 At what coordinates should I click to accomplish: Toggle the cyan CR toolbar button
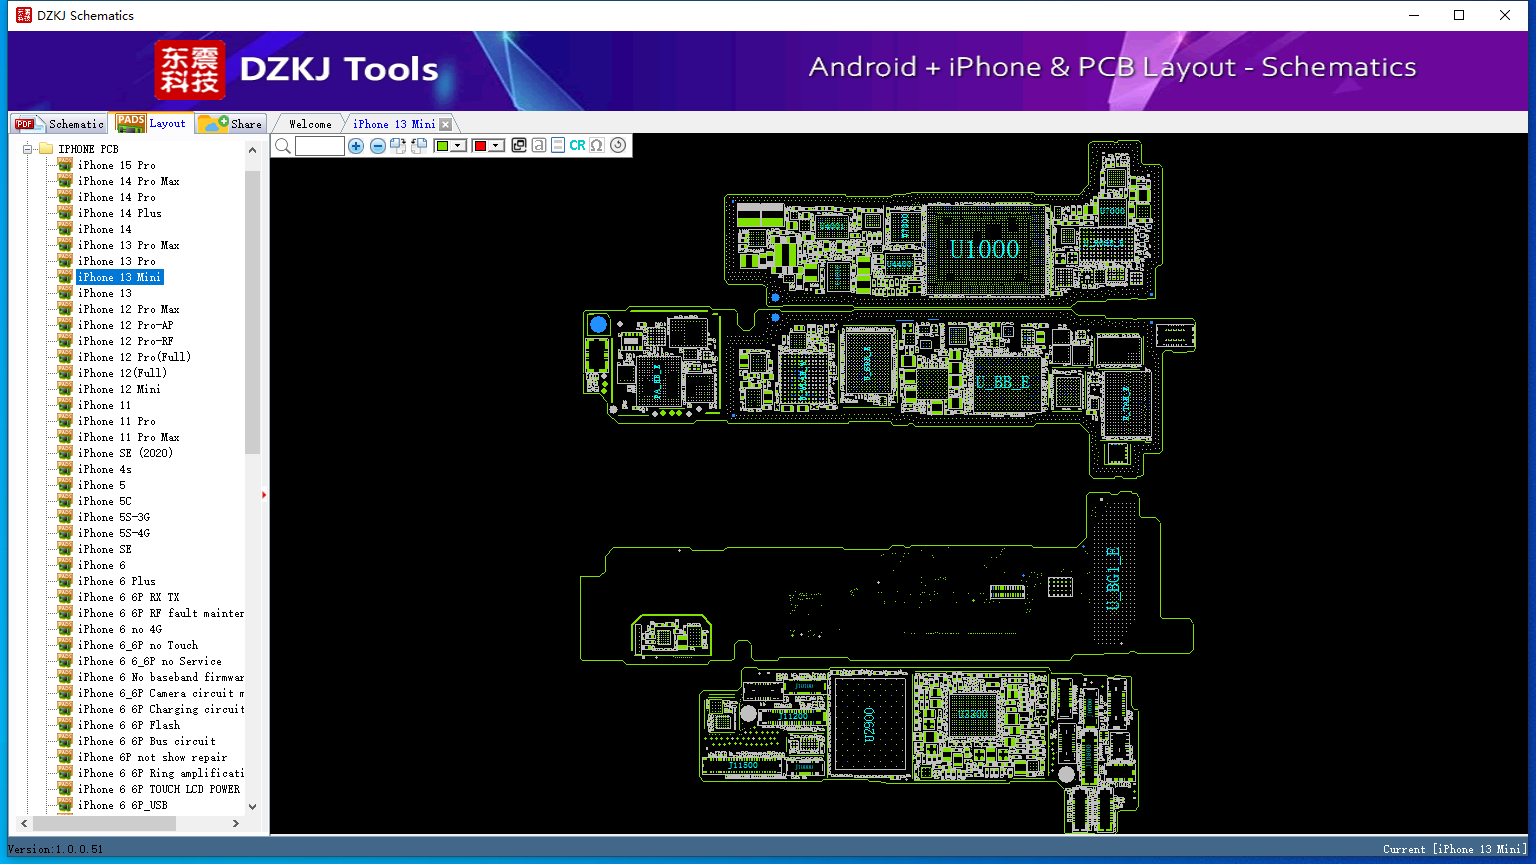577,145
